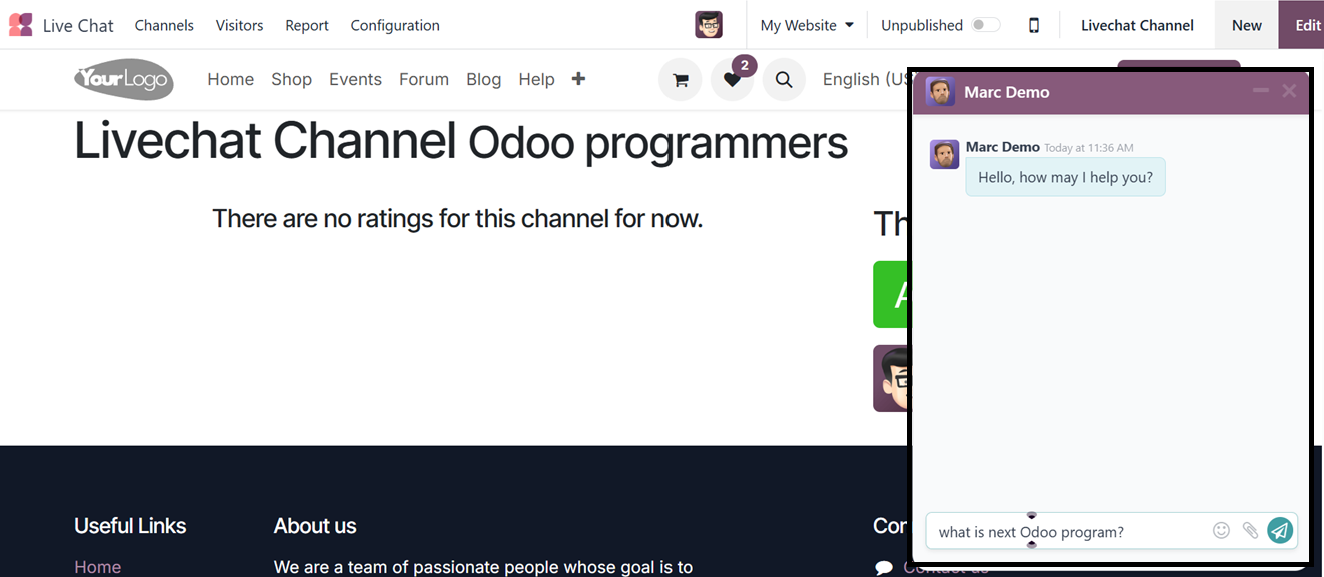
Task: Click the Useful Links footer heading
Action: (130, 526)
